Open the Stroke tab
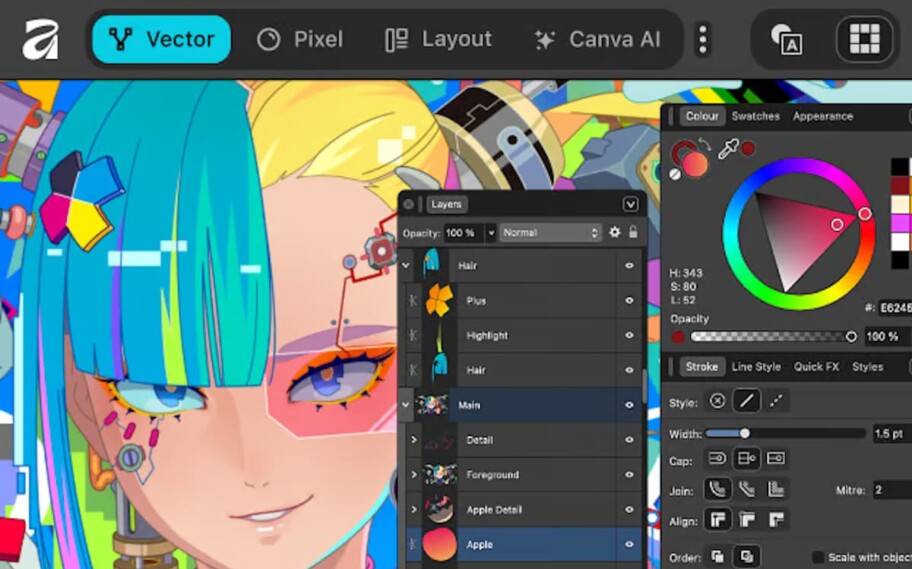This screenshot has width=912, height=569. 701,367
